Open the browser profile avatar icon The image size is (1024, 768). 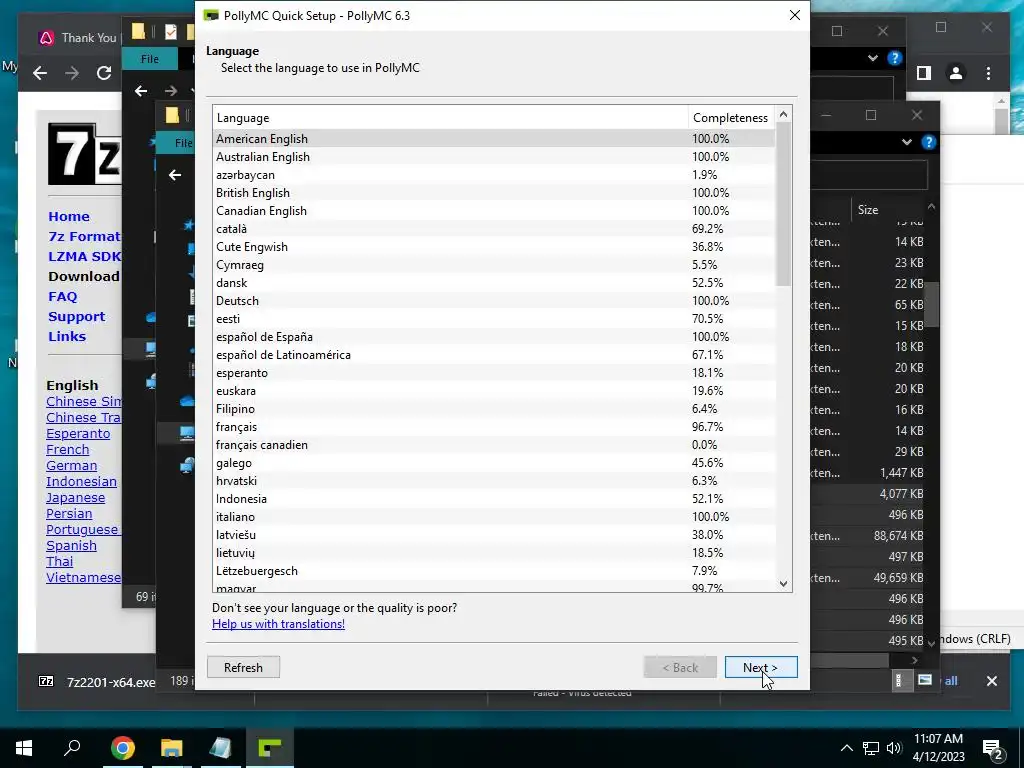pos(956,73)
